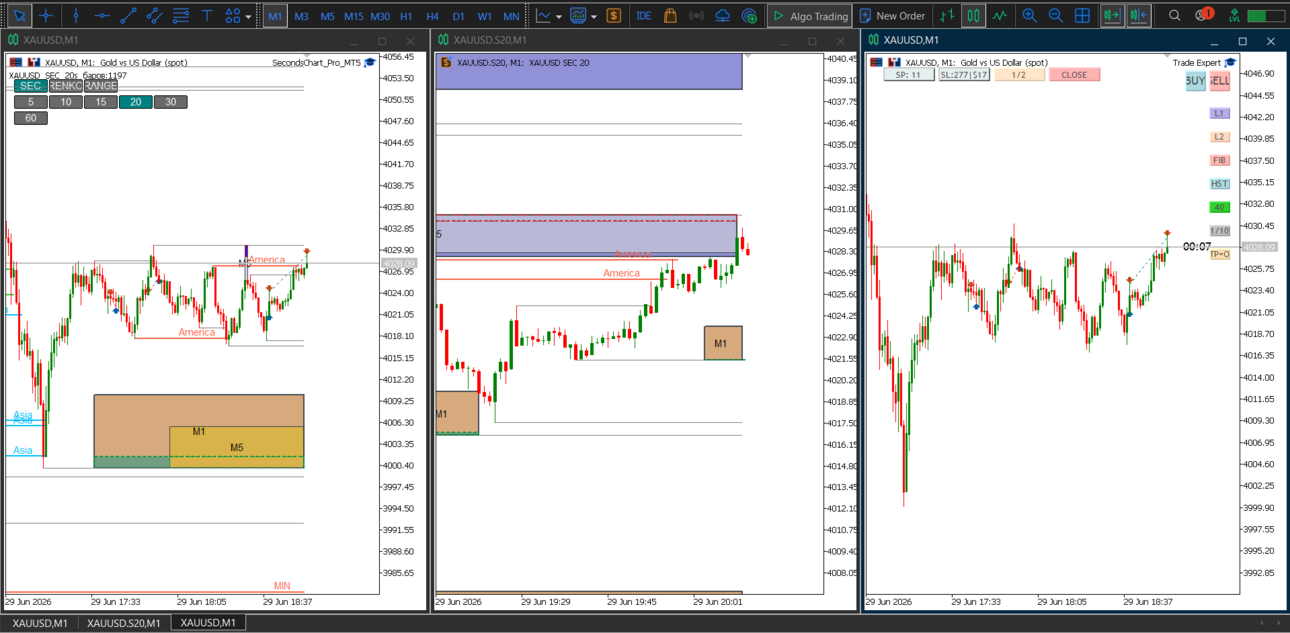Switch to MN timeframe

(x=511, y=16)
